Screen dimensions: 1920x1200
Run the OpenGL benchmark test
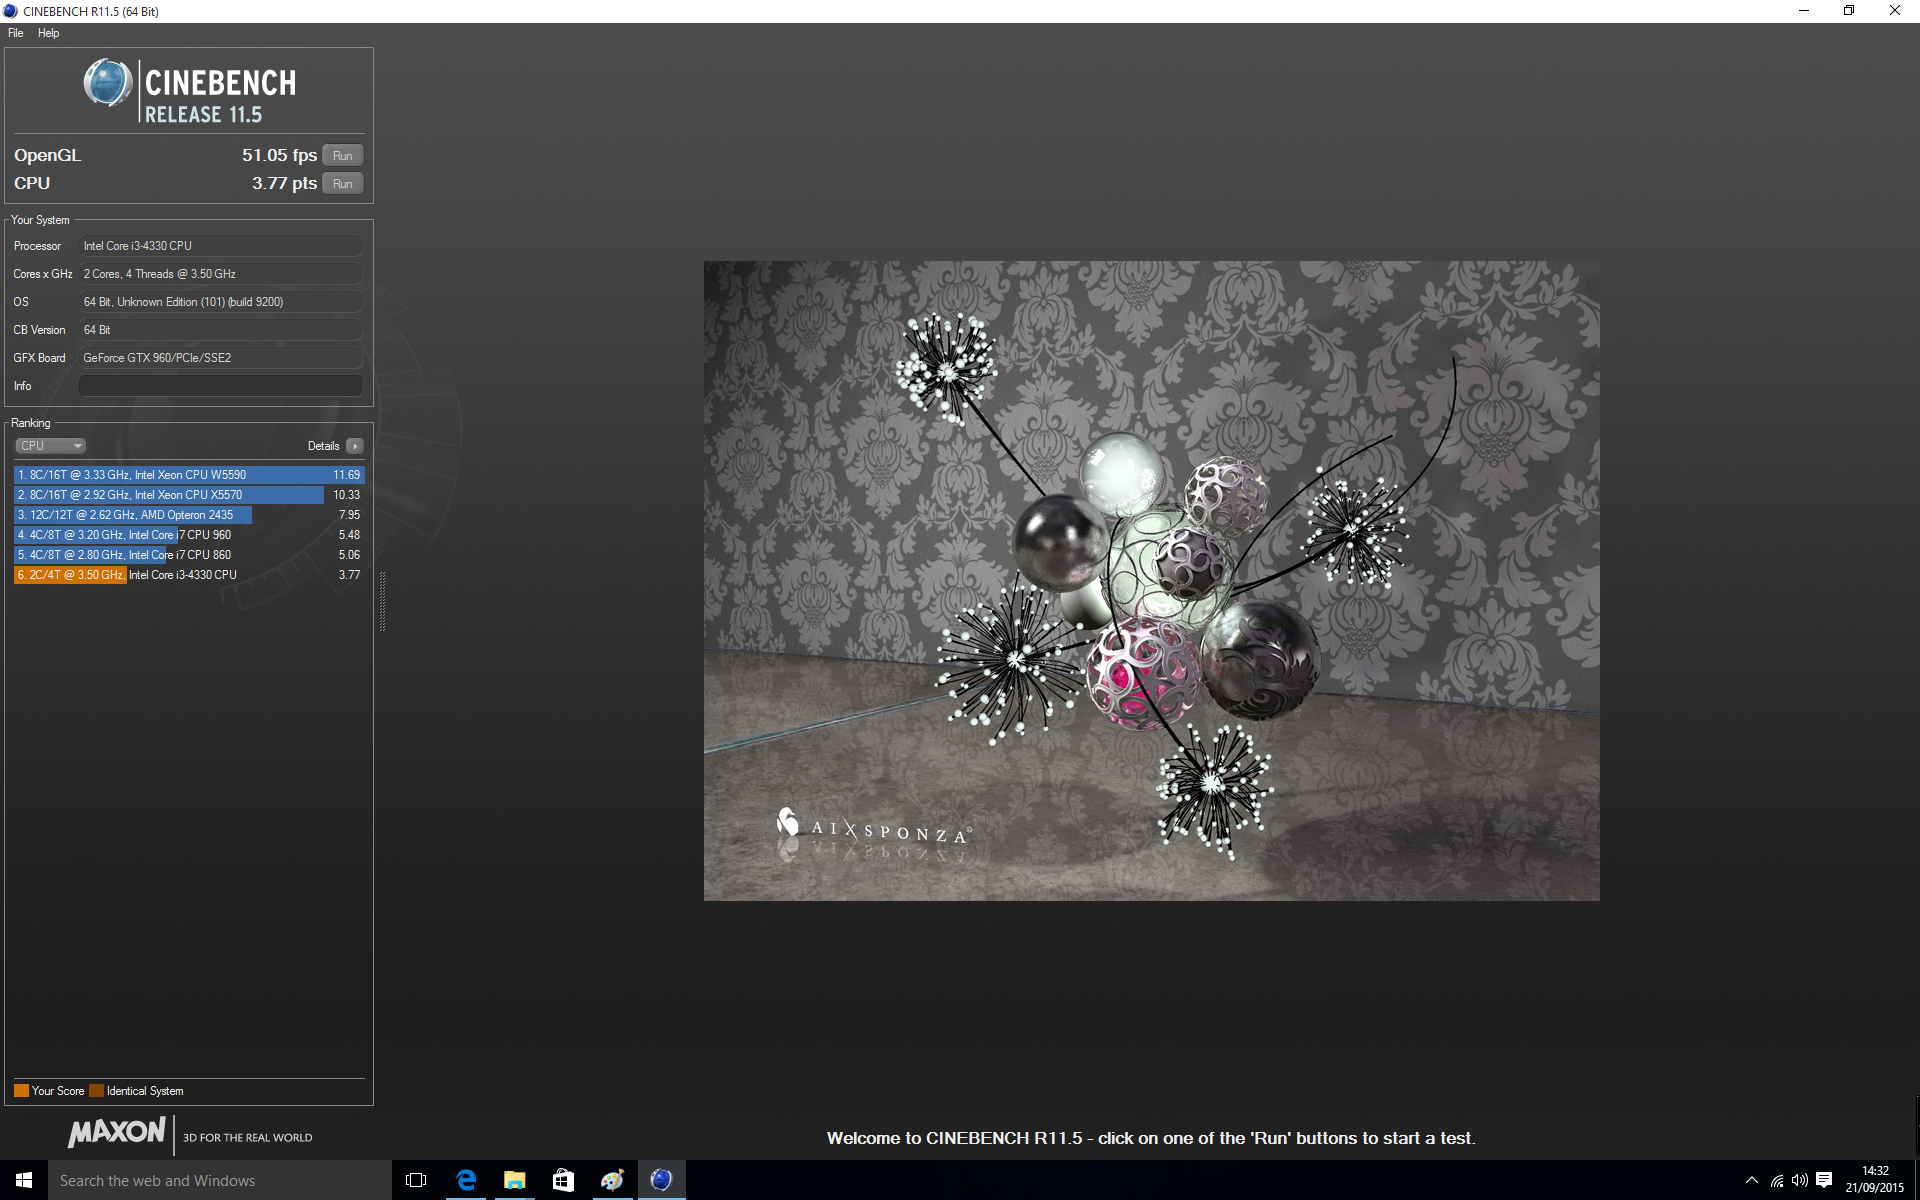(x=342, y=156)
